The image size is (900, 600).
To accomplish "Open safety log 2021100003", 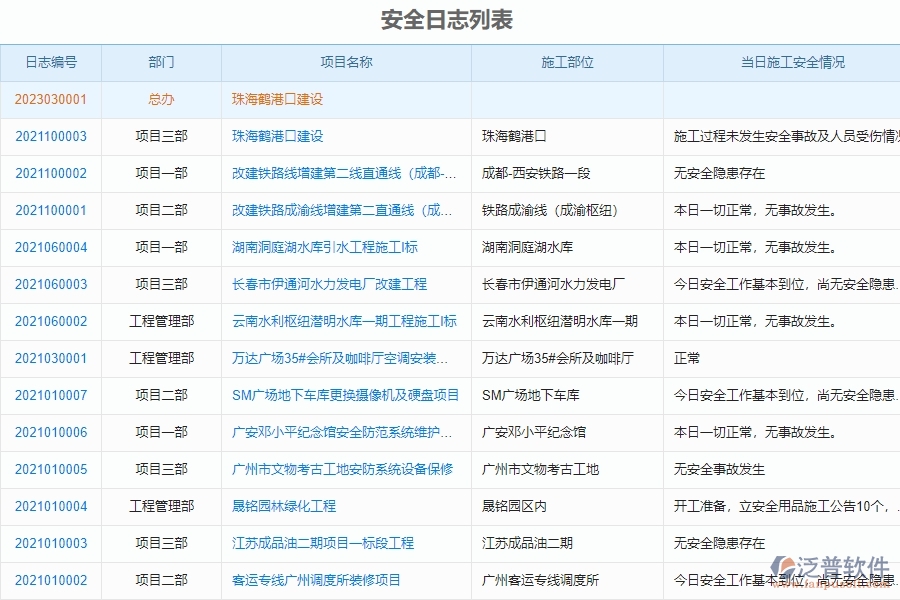I will click(x=51, y=136).
